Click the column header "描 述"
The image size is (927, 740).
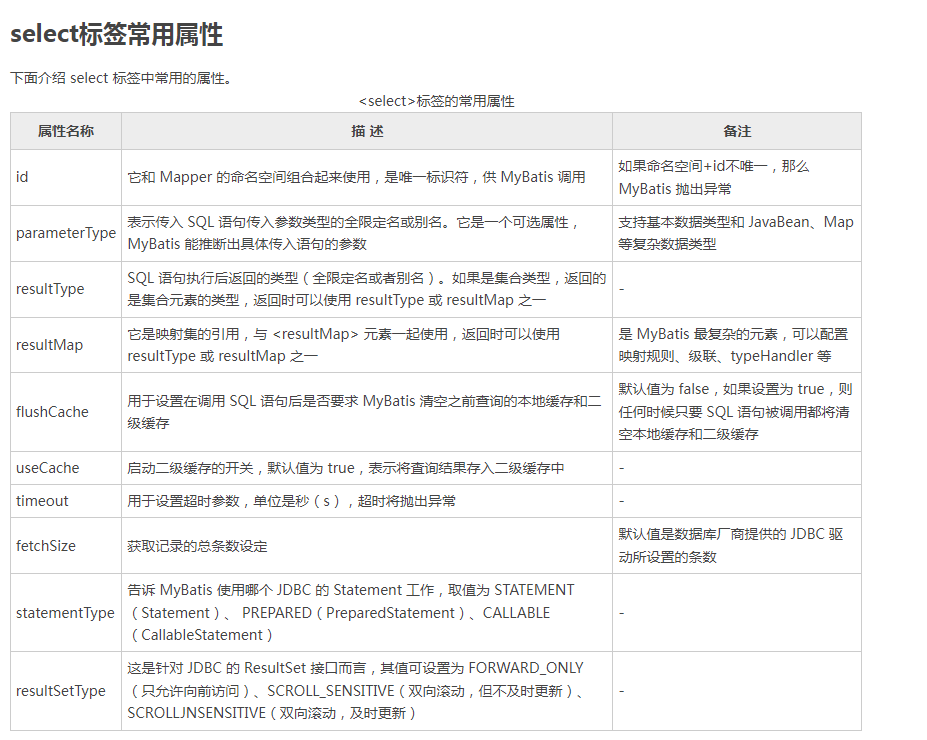click(x=367, y=131)
